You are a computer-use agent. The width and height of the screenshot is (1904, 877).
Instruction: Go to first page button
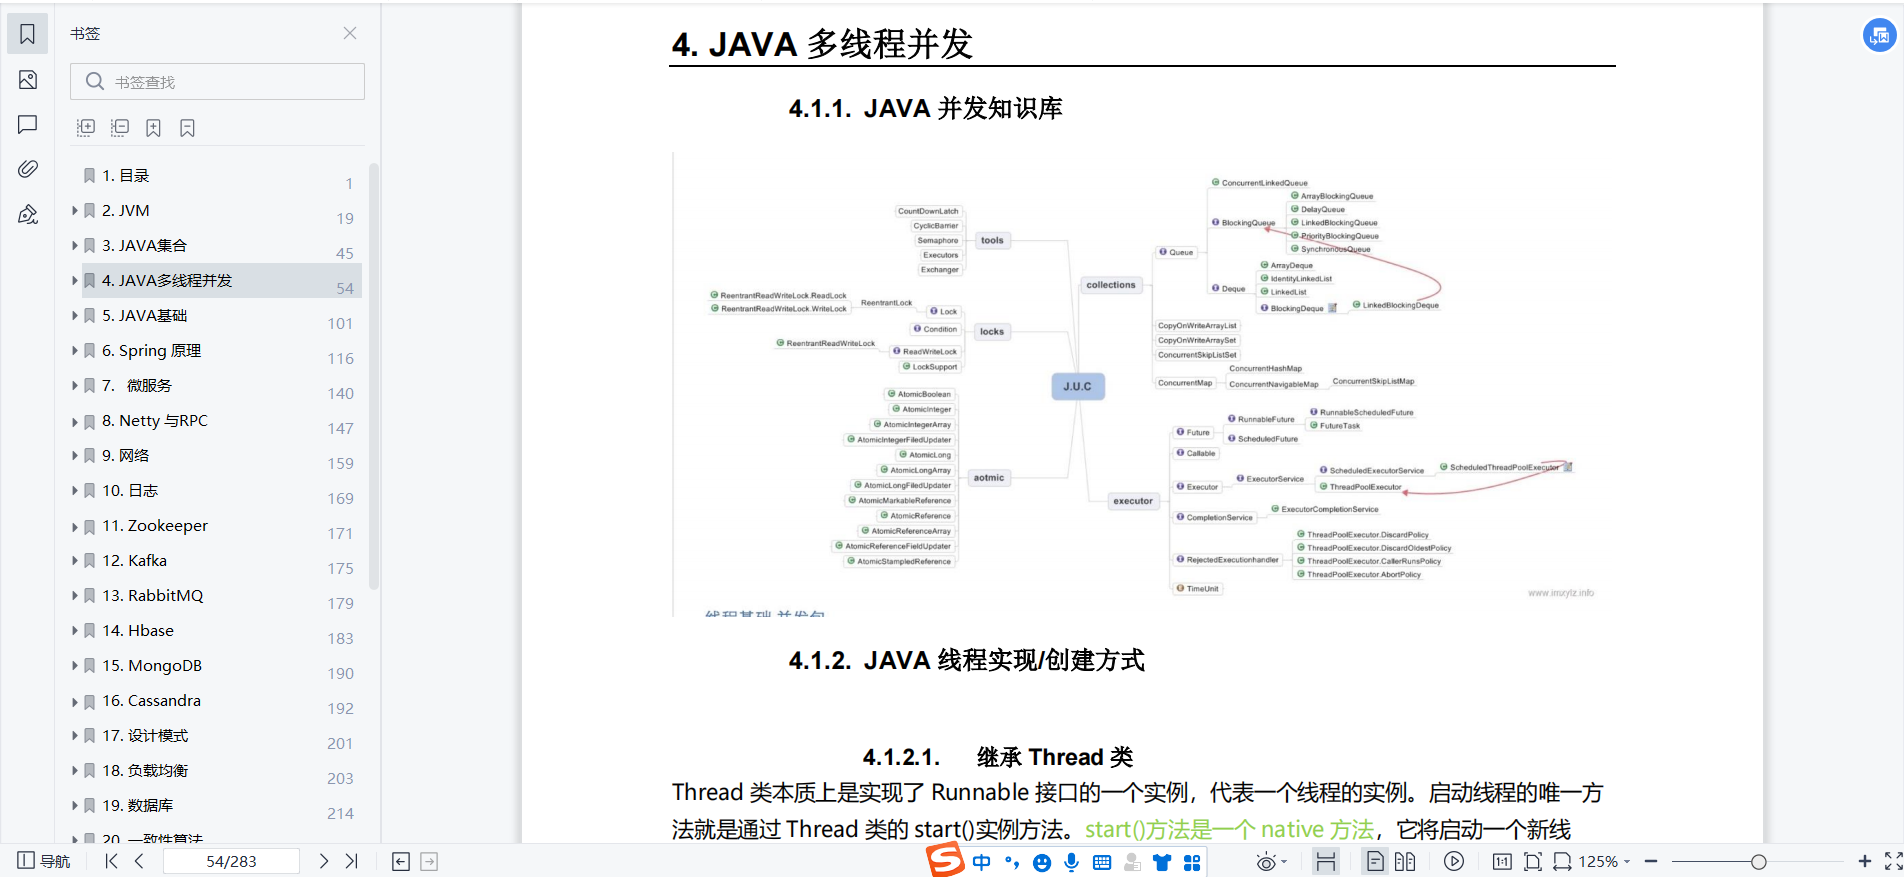tap(111, 861)
